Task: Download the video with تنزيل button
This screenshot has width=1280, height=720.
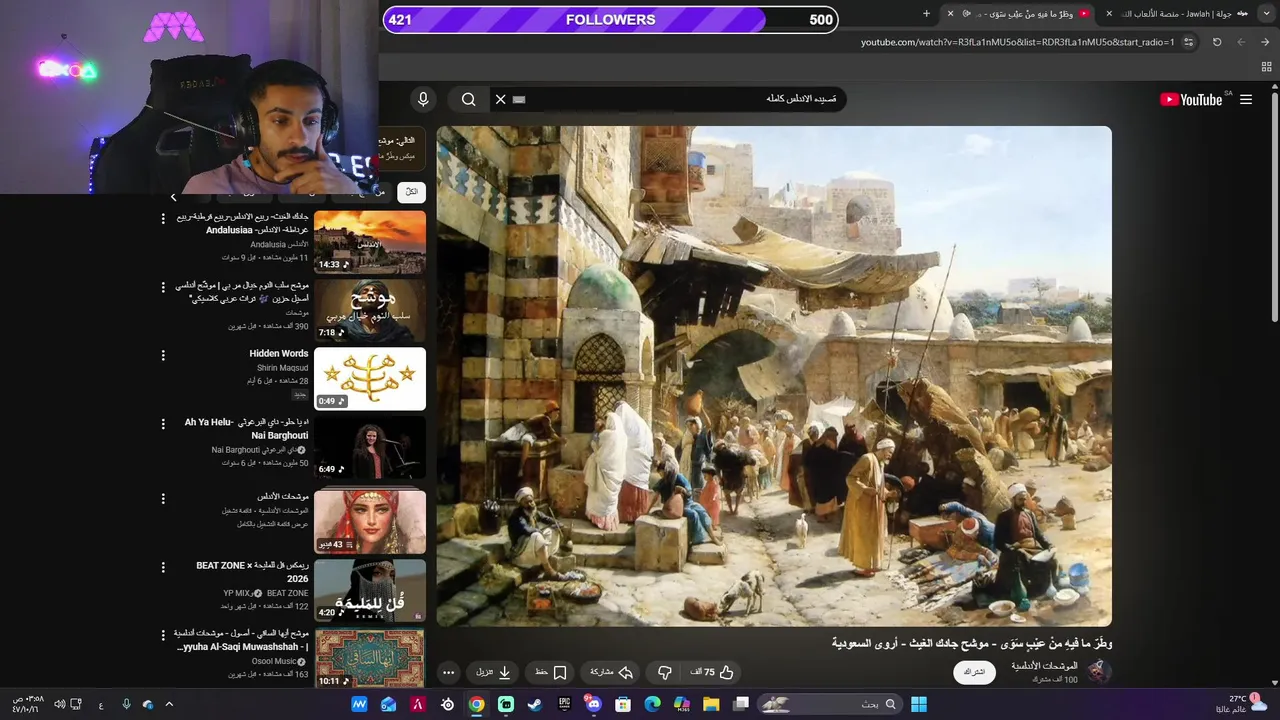Action: pyautogui.click(x=494, y=672)
